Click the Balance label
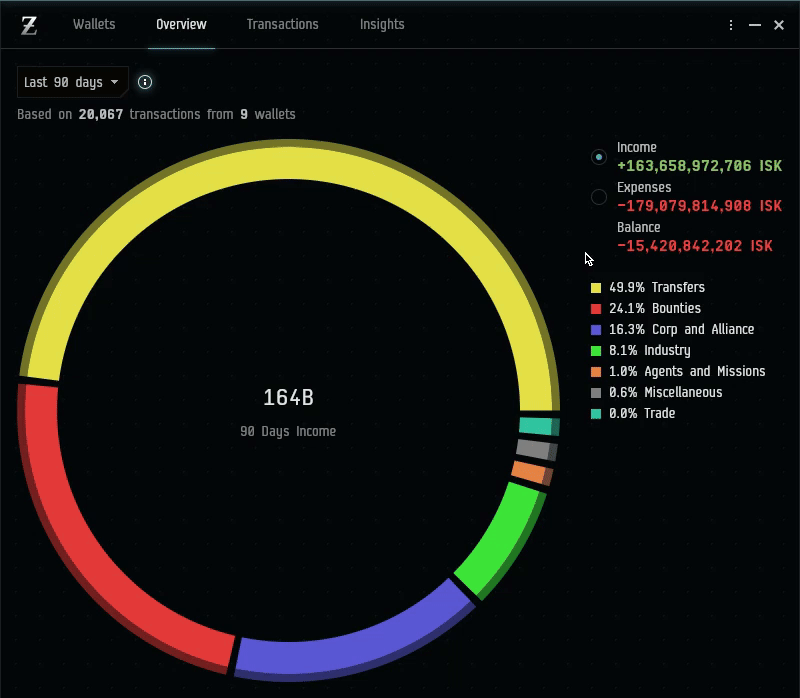Viewport: 800px width, 698px height. pyautogui.click(x=638, y=227)
